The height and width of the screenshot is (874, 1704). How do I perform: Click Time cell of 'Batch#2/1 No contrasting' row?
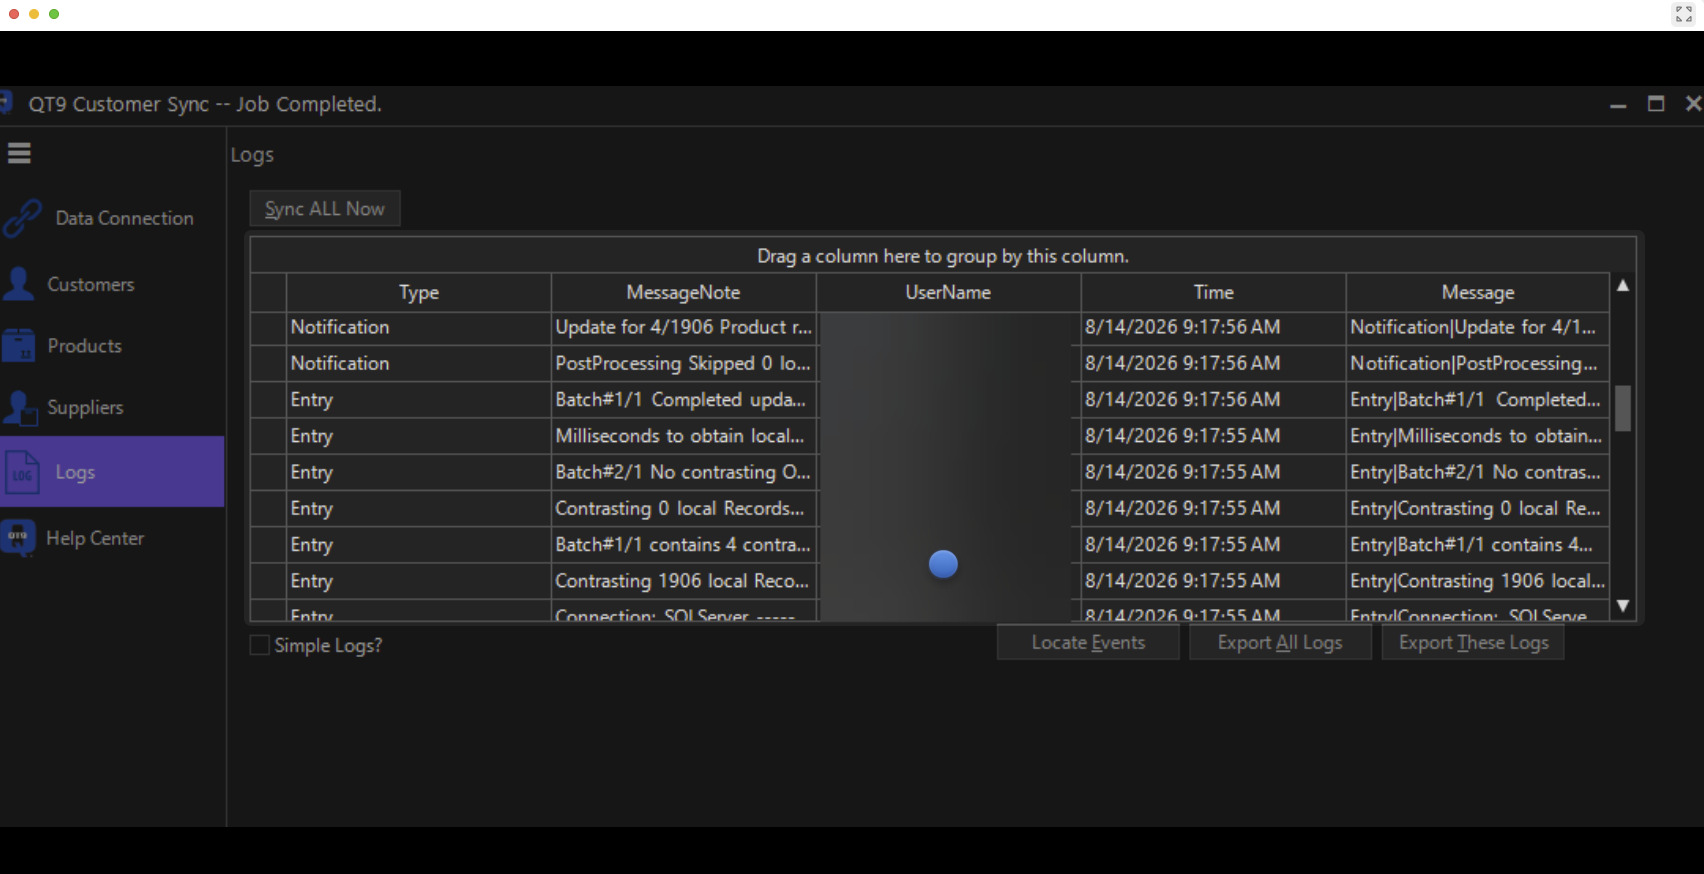coord(1213,472)
